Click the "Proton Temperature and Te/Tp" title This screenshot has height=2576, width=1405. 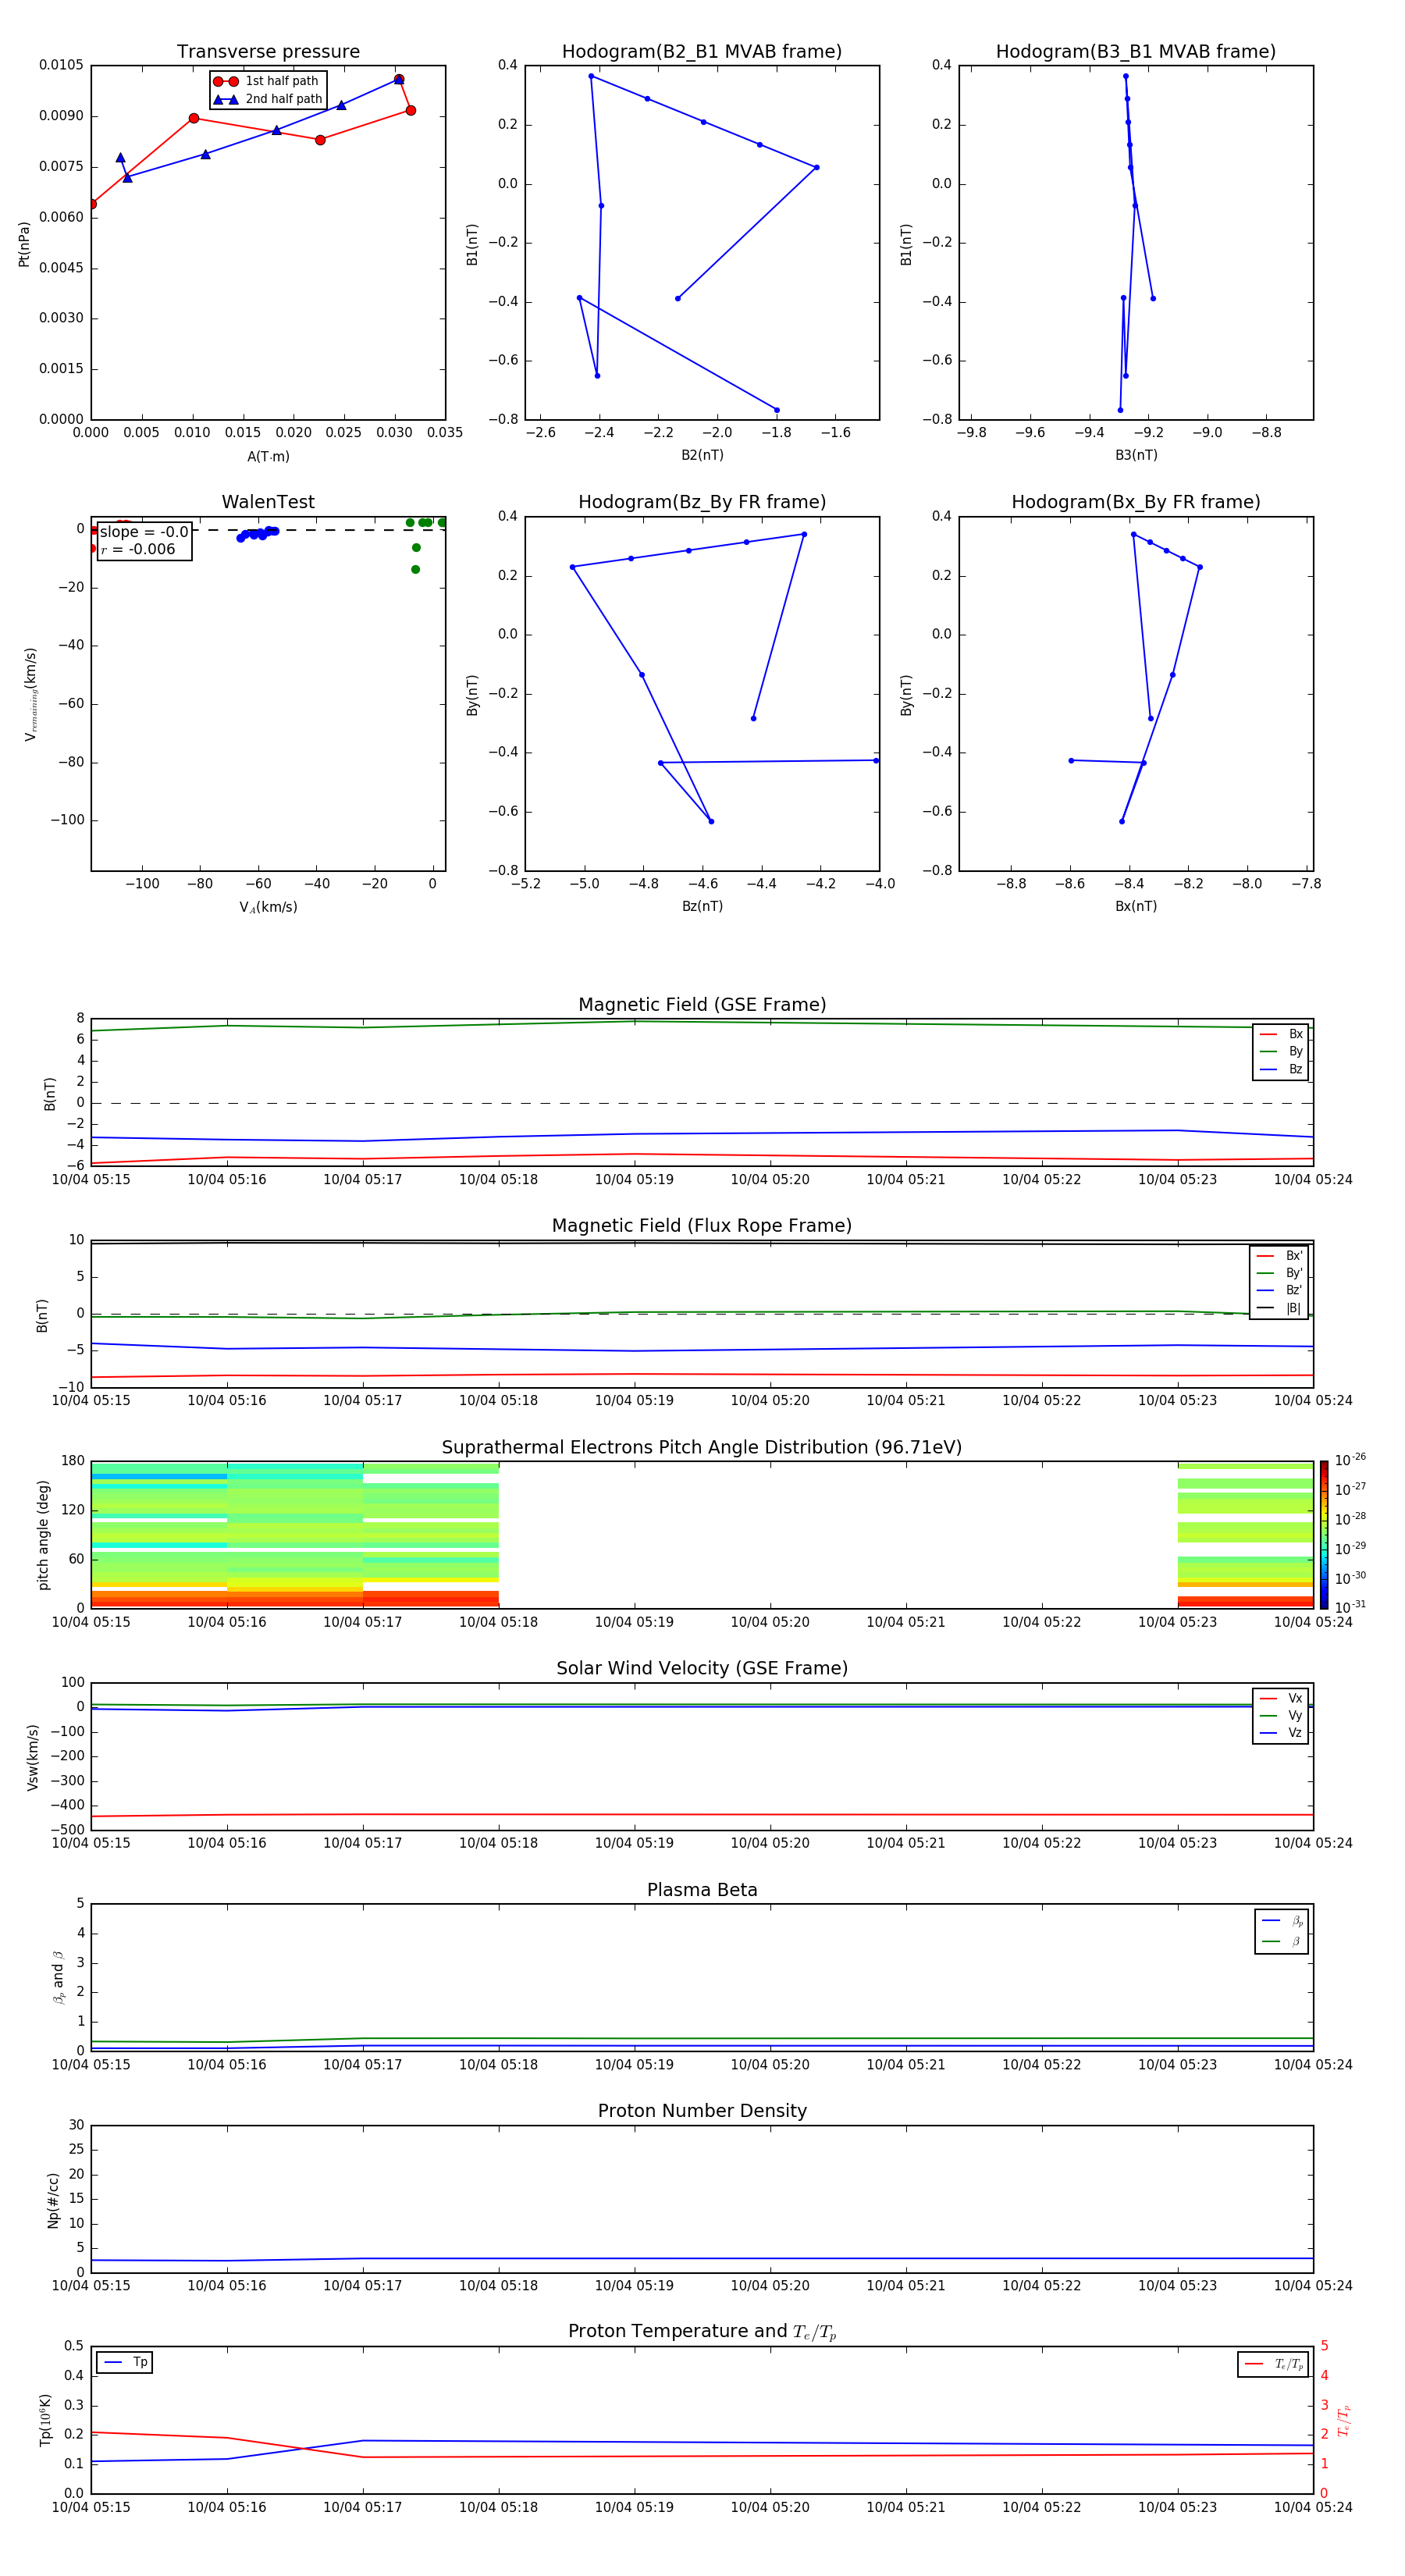pos(702,2332)
